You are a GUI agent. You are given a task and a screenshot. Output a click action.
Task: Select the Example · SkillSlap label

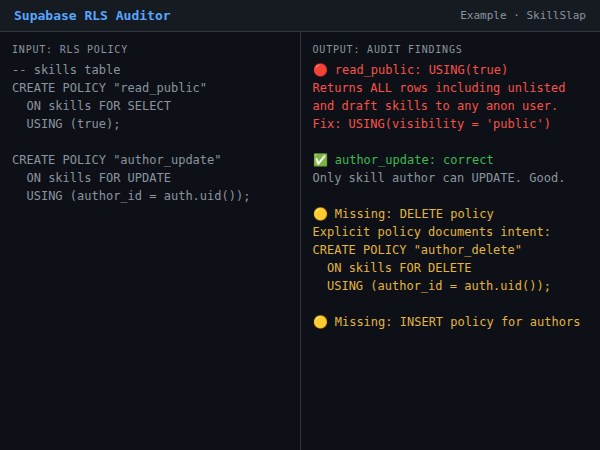523,16
